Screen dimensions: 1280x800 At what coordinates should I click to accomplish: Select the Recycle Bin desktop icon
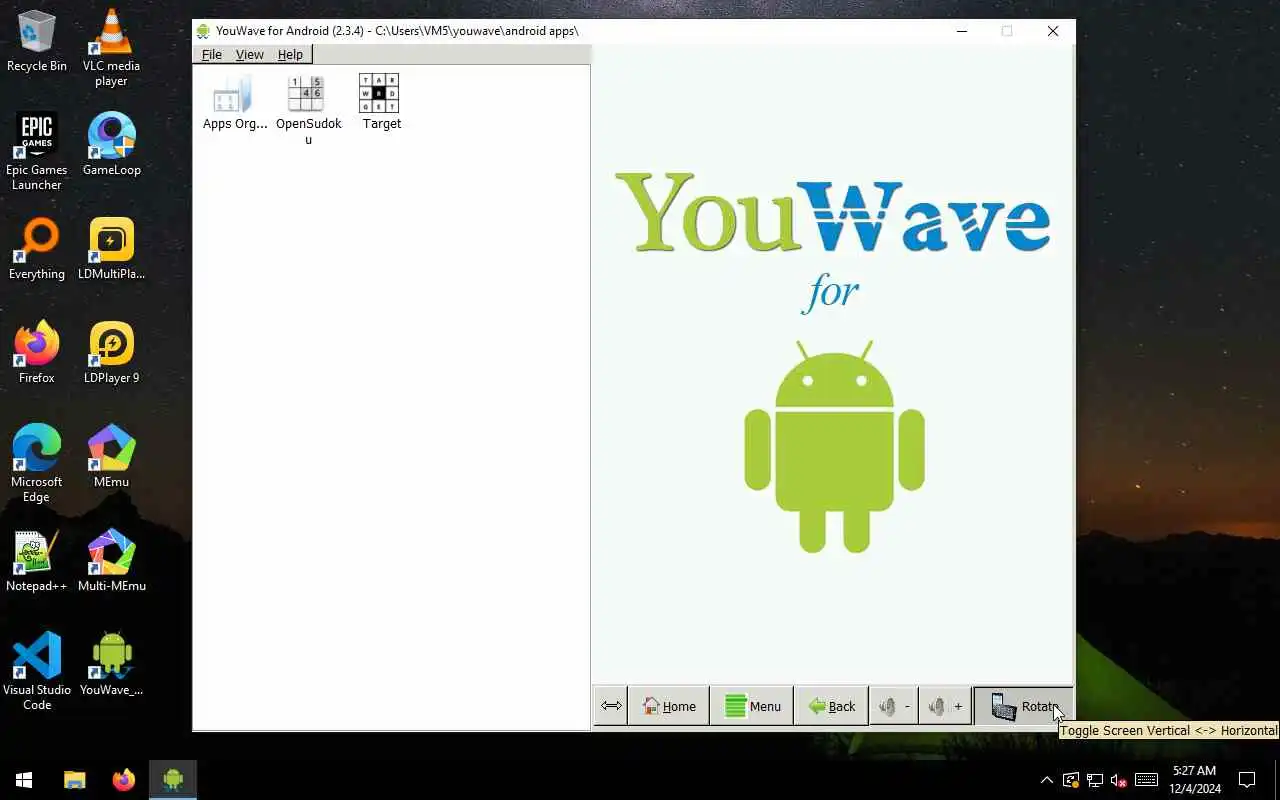point(37,41)
